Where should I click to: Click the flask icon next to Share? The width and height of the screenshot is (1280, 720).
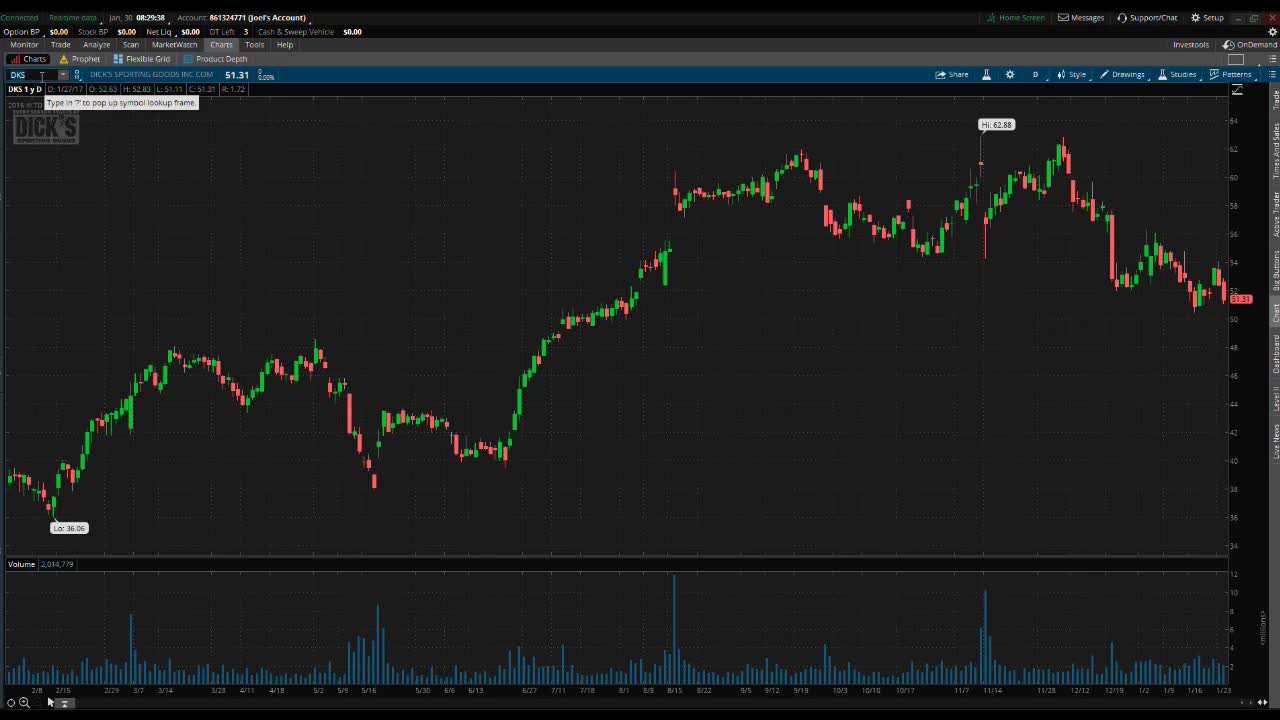coord(986,75)
